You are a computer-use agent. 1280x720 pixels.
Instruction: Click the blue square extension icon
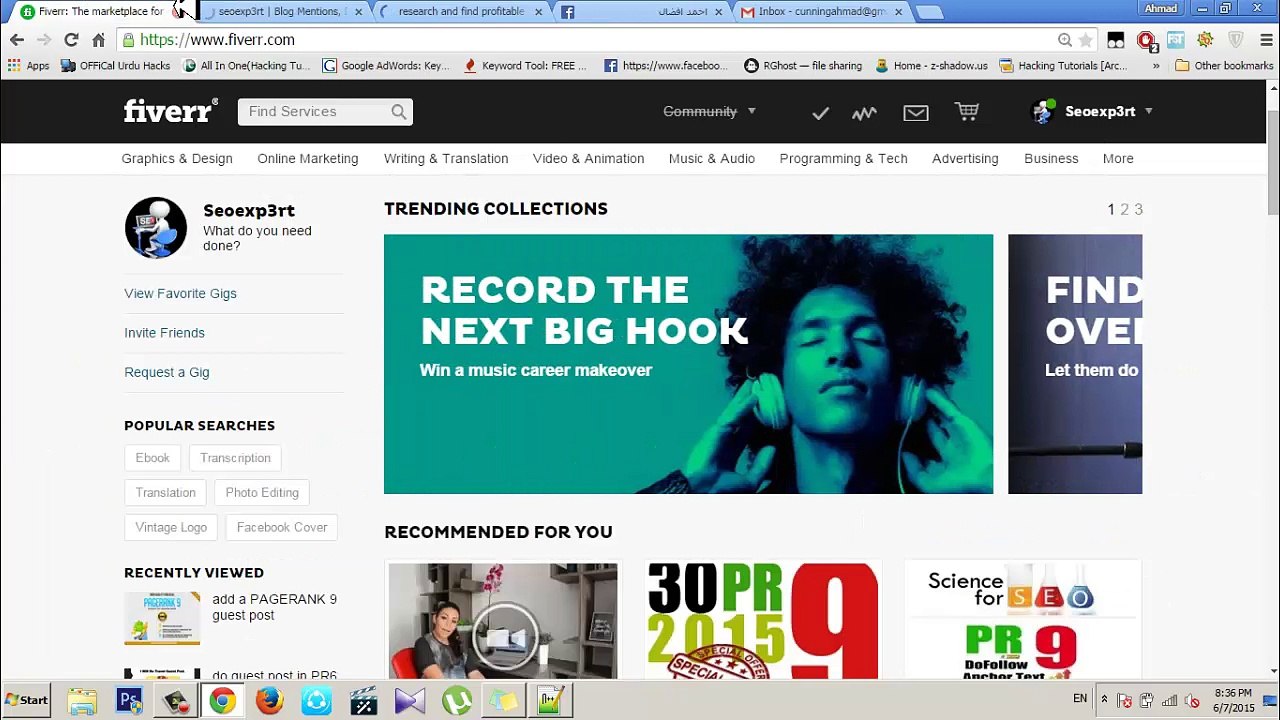point(1176,40)
